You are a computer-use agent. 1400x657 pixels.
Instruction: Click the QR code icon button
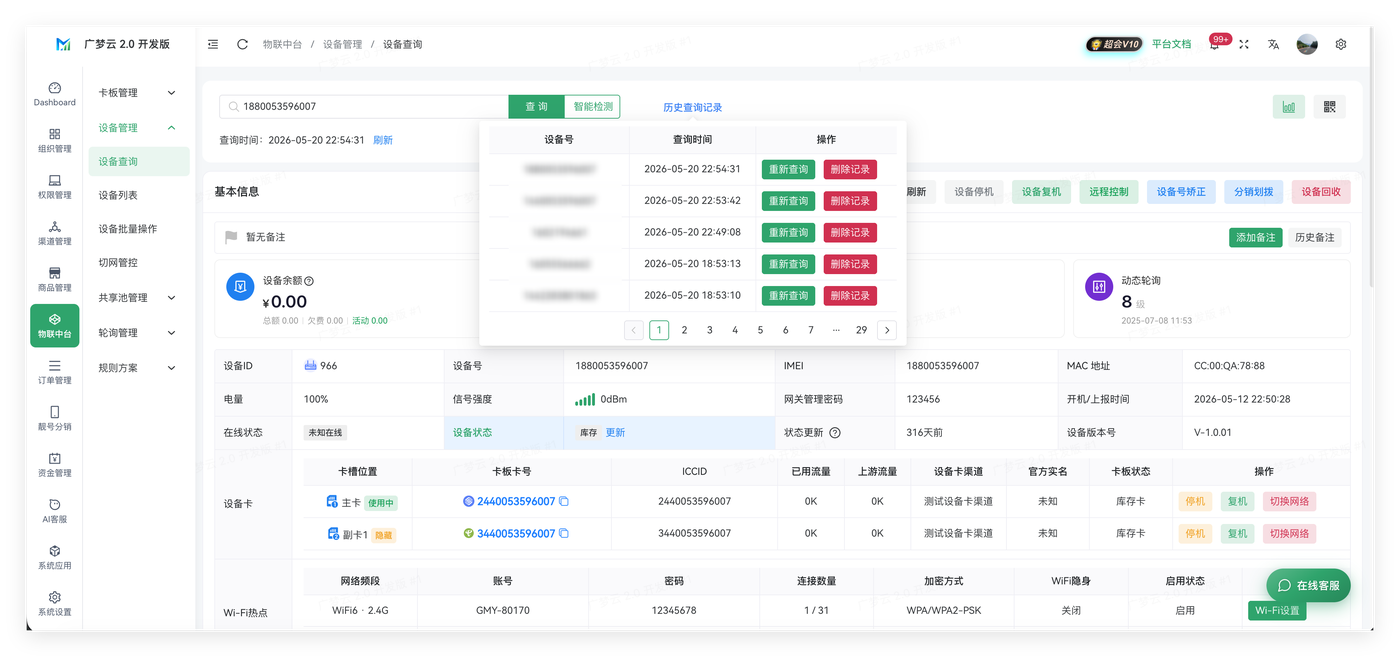coord(1329,107)
